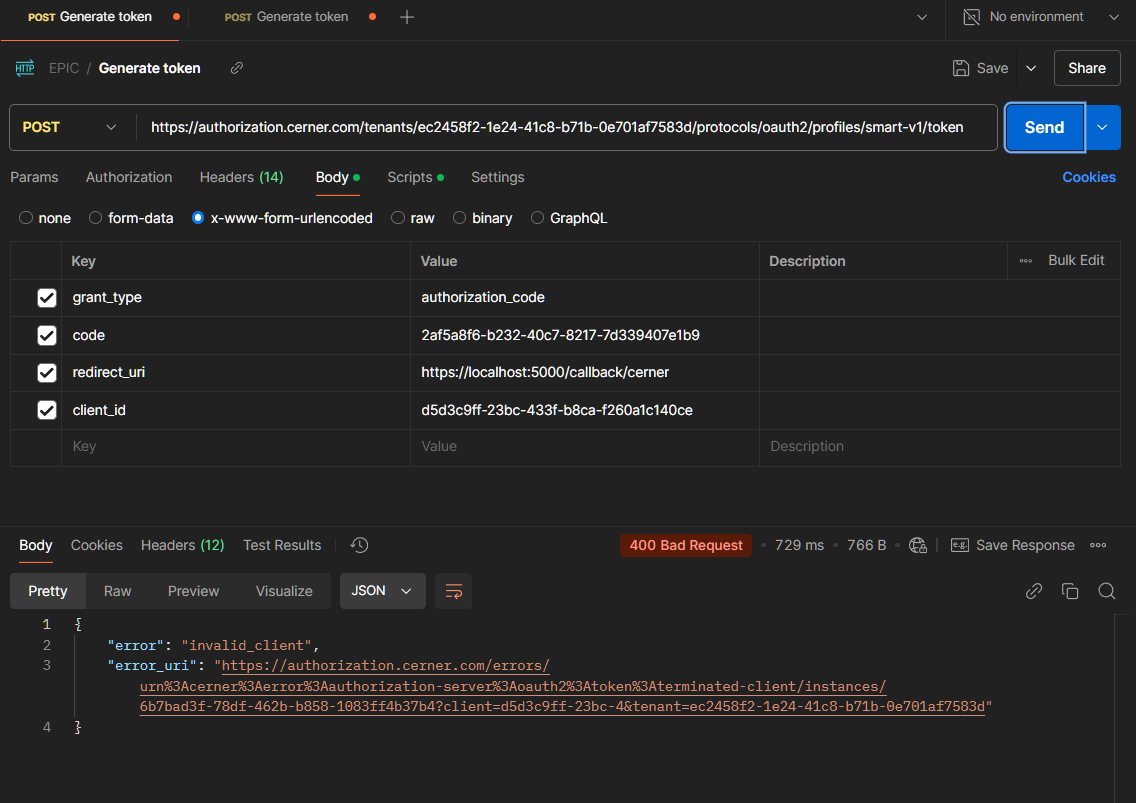Select the Raw response view
This screenshot has height=803, width=1136.
pyautogui.click(x=117, y=591)
